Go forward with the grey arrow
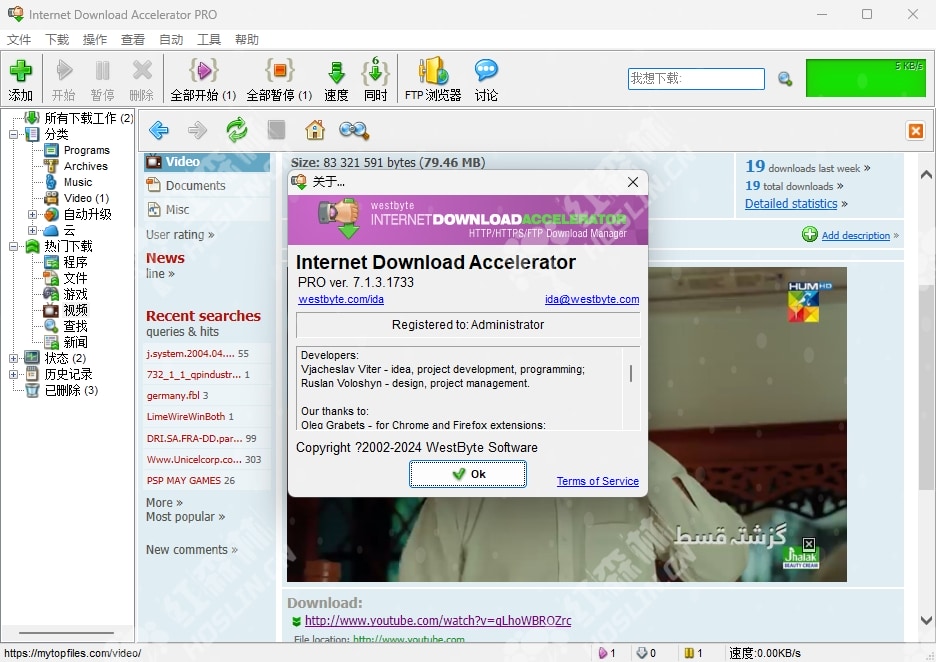The width and height of the screenshot is (936, 662). 197,130
